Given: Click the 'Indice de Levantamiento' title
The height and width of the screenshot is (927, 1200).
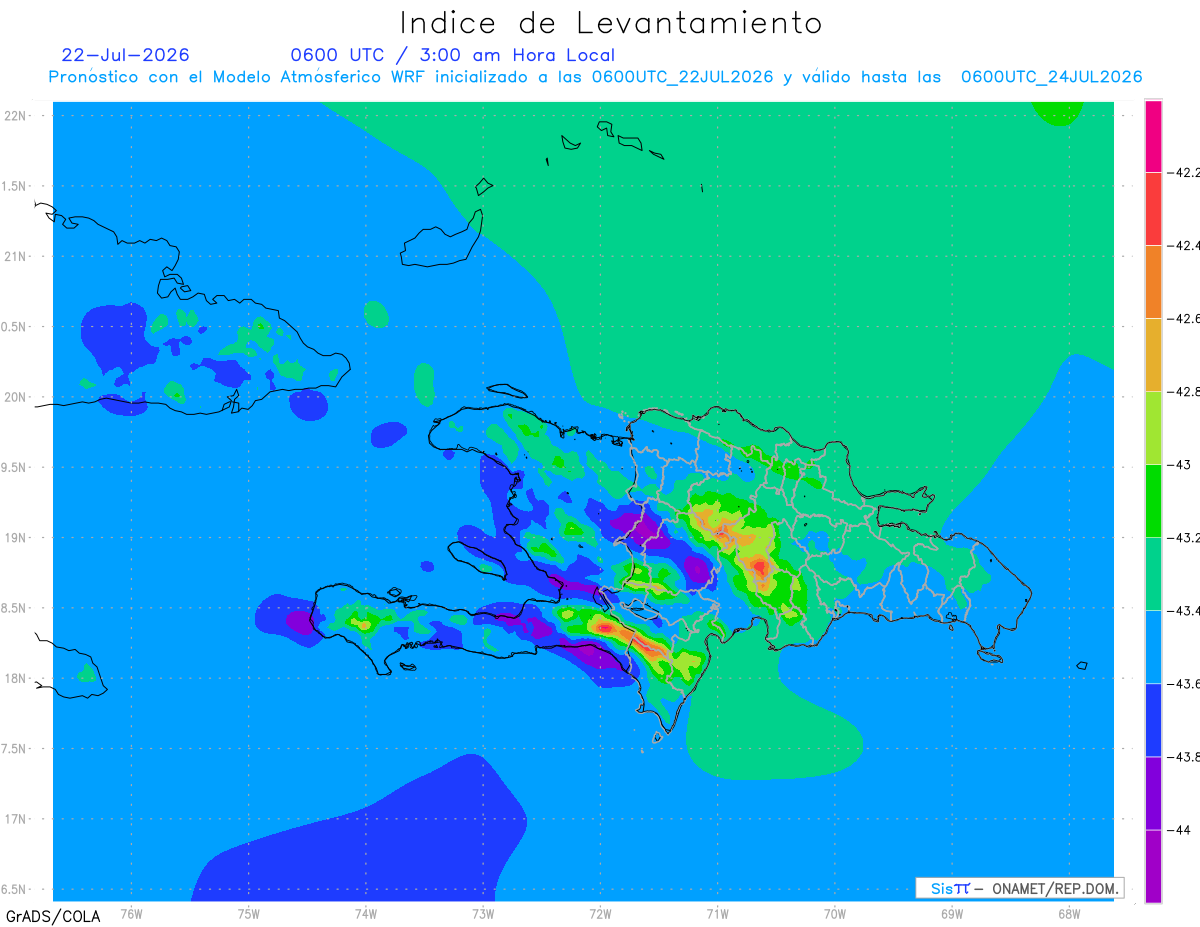Looking at the screenshot, I should [611, 23].
